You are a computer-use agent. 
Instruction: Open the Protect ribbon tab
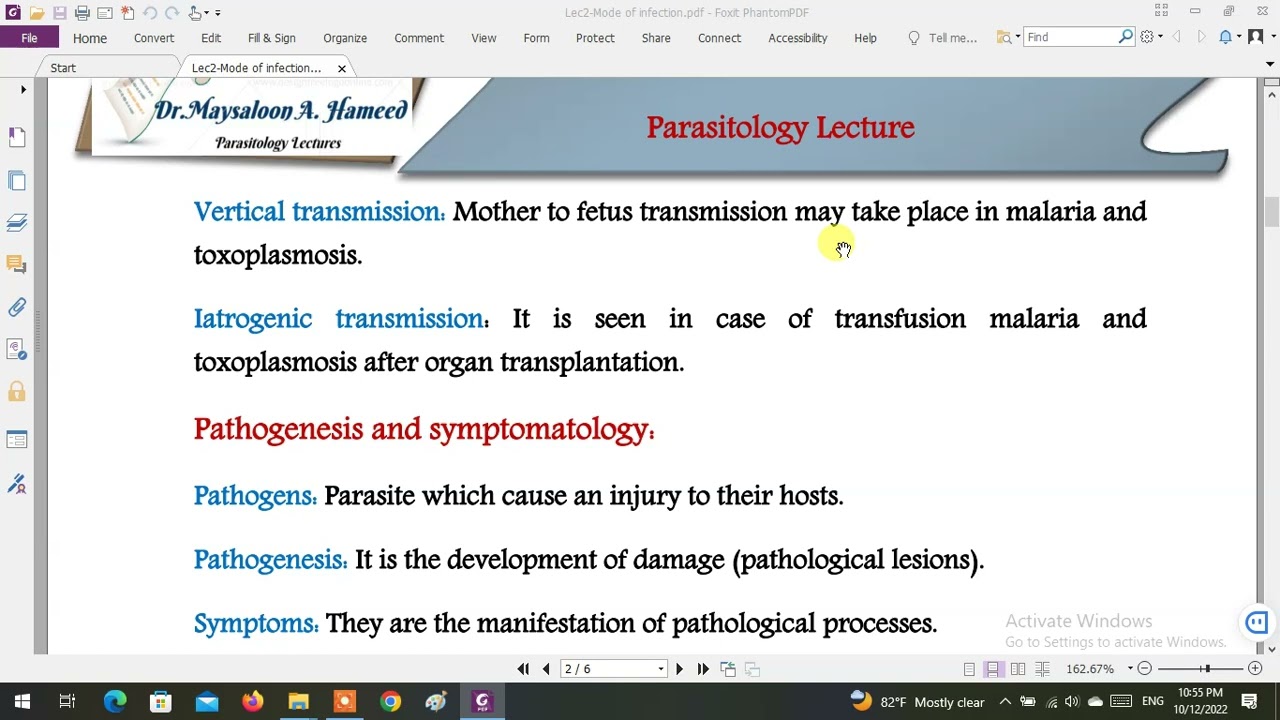click(595, 38)
